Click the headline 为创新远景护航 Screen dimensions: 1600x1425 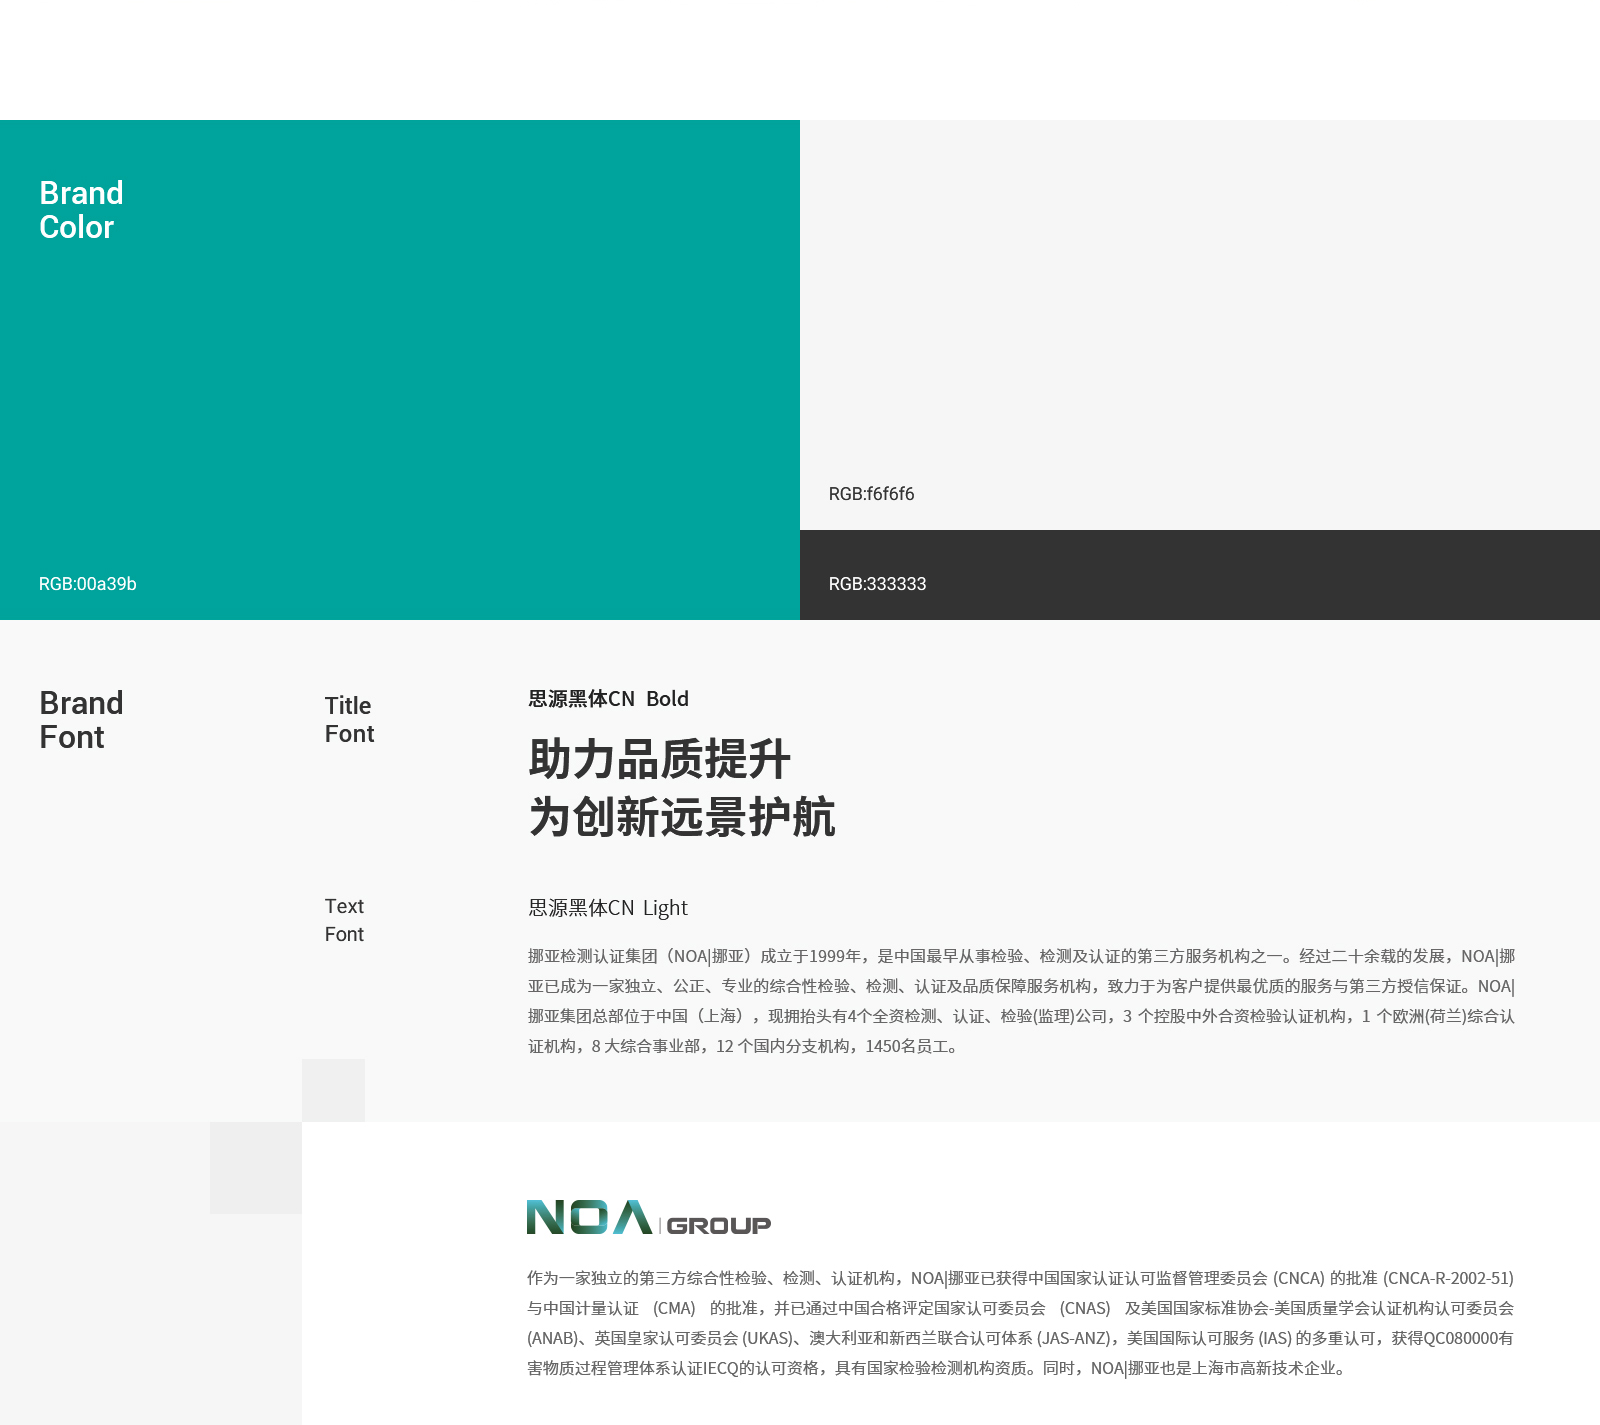point(681,817)
